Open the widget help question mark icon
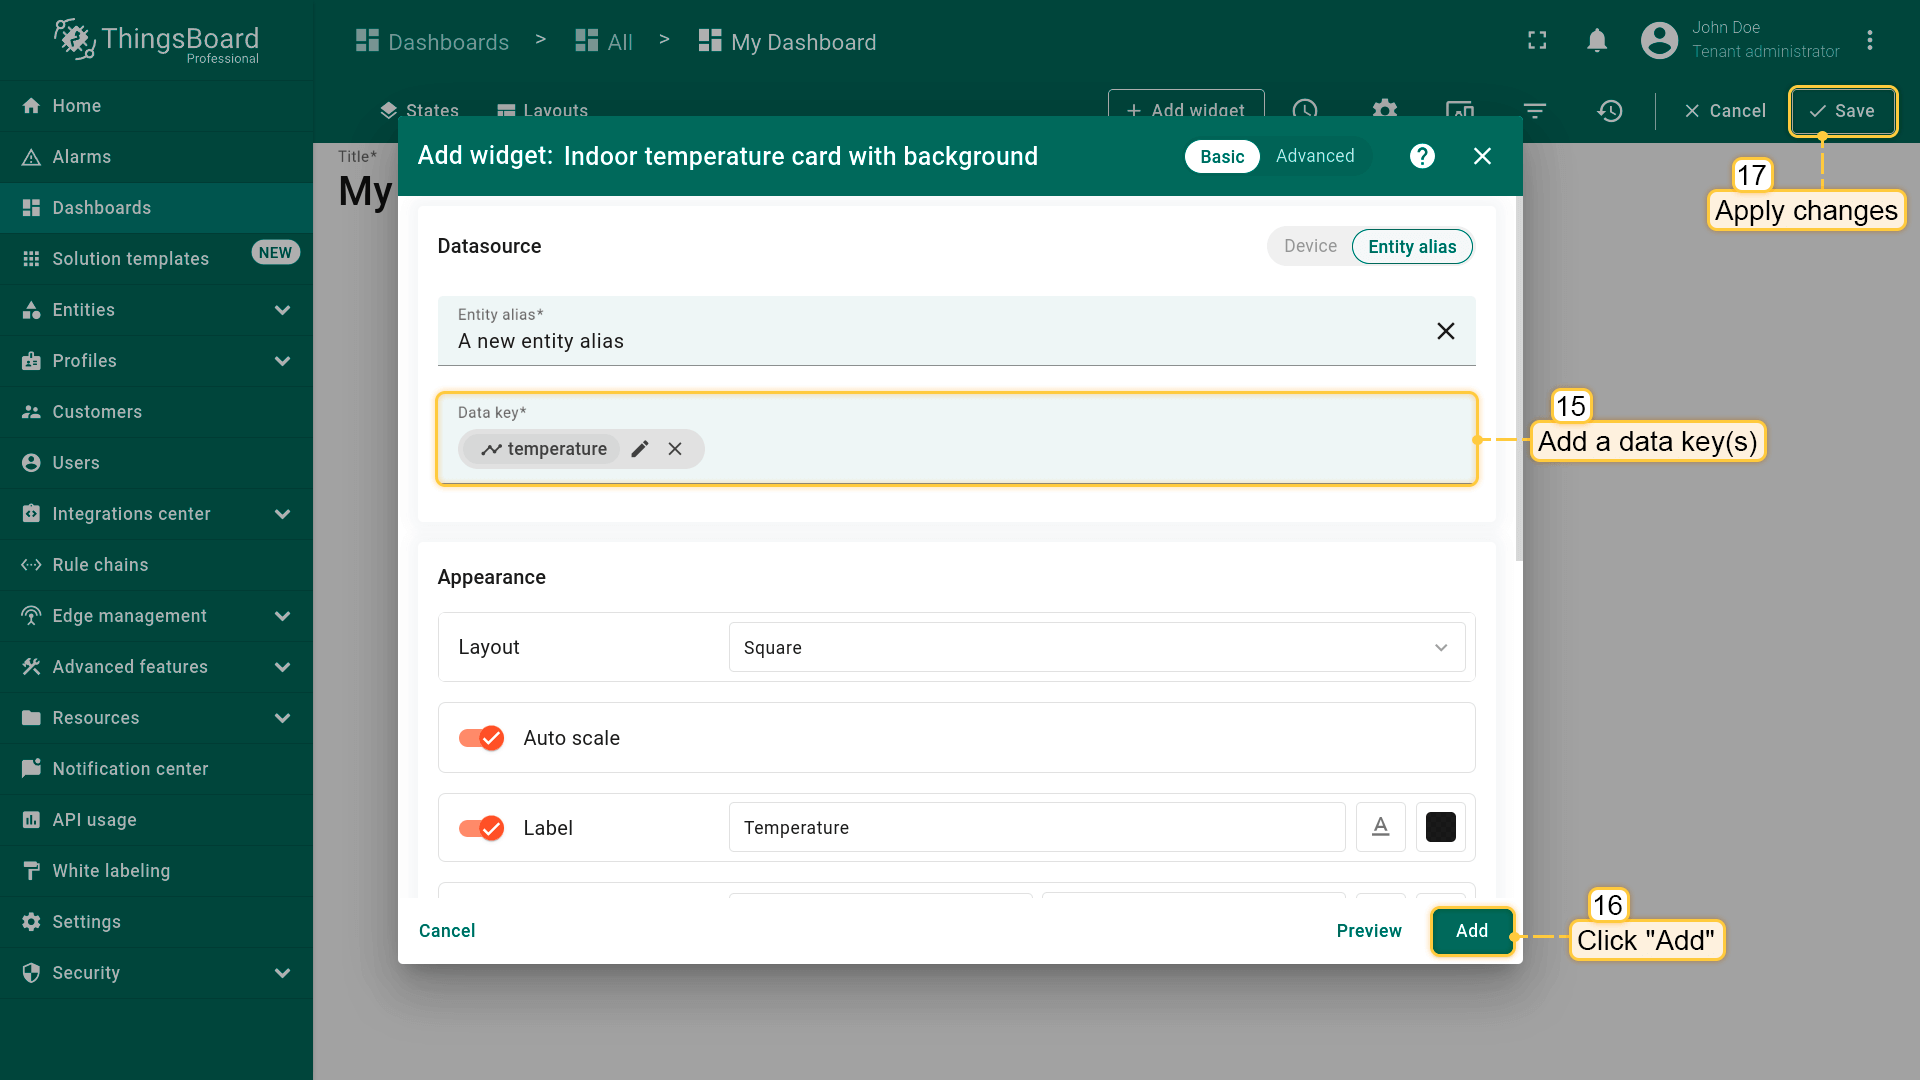The image size is (1920, 1080). (x=1422, y=156)
